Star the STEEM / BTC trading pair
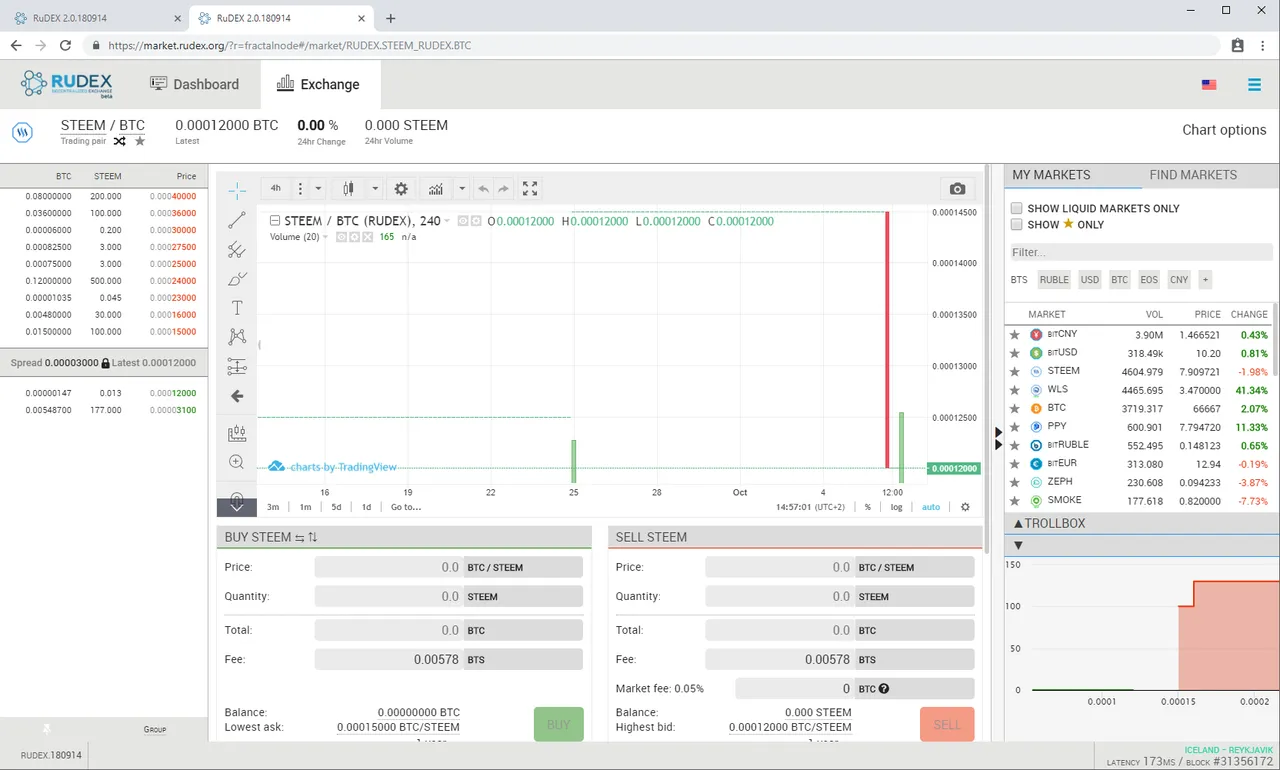 [140, 141]
